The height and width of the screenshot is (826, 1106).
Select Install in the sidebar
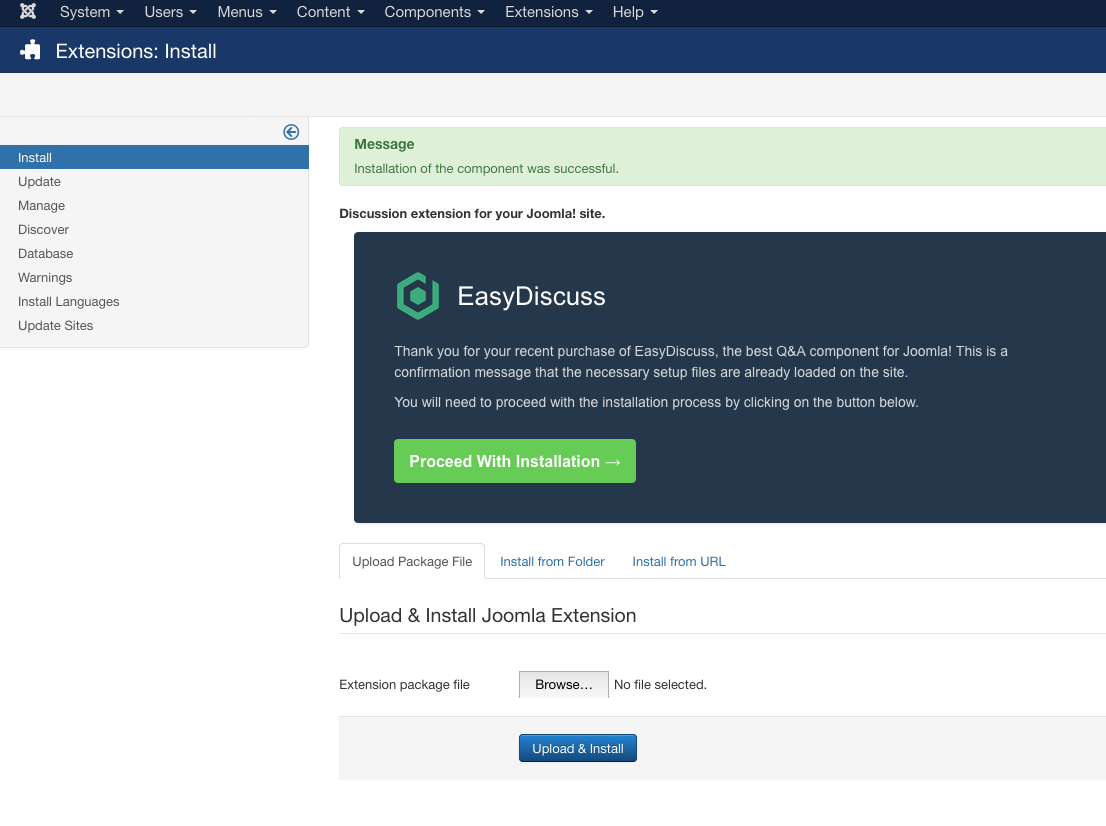coord(154,157)
